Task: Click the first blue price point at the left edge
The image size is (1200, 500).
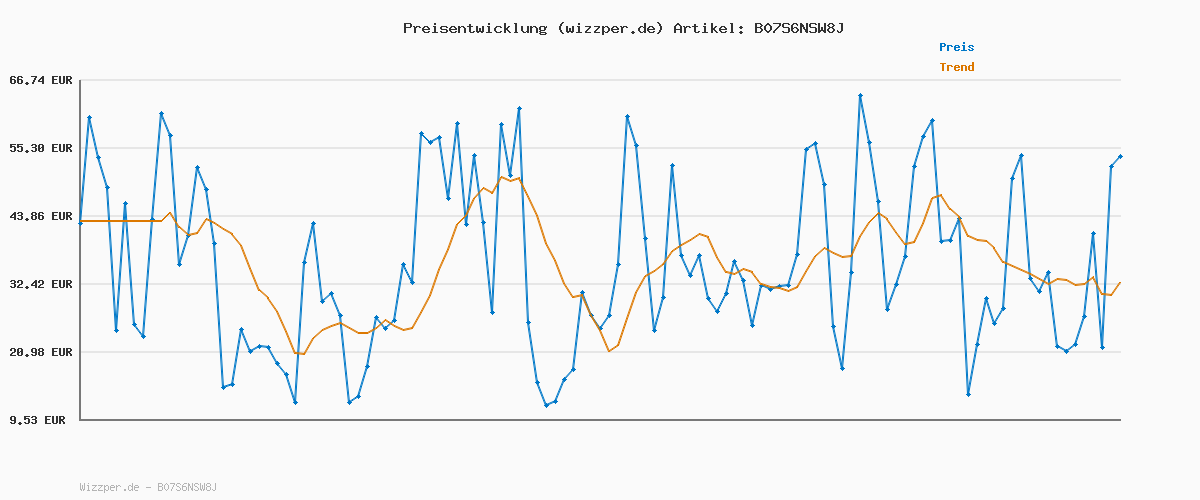Action: [x=81, y=222]
